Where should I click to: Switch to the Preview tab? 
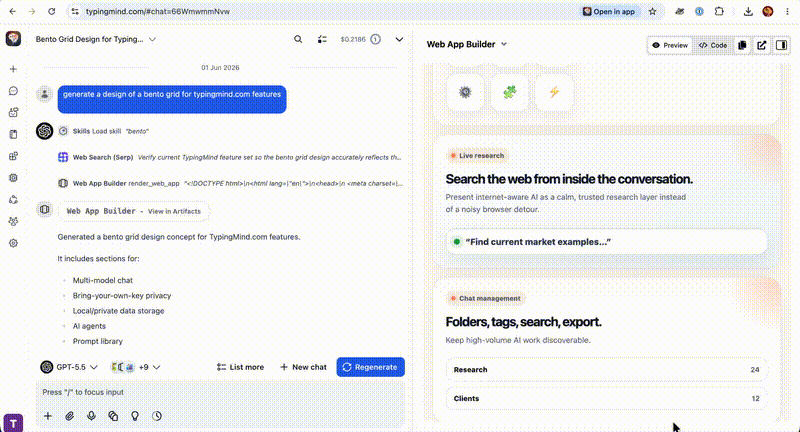[670, 45]
